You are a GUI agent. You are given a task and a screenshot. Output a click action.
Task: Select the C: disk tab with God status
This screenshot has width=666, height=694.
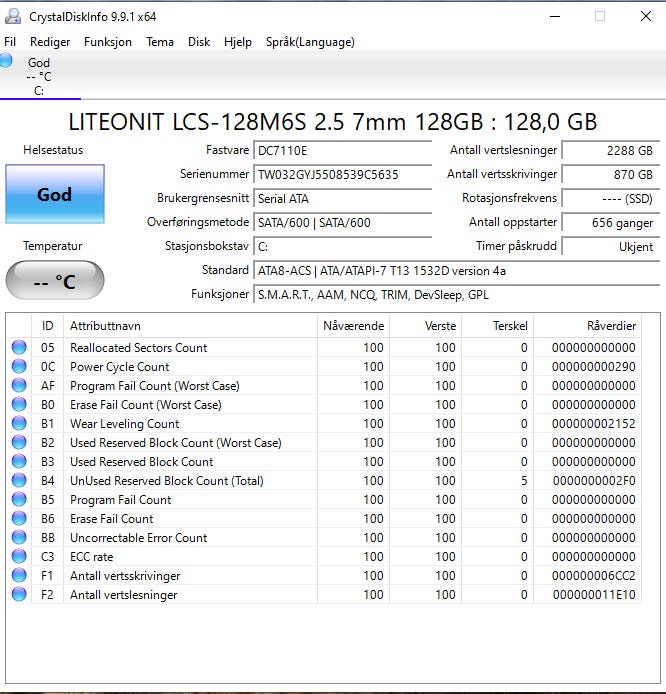[39, 76]
